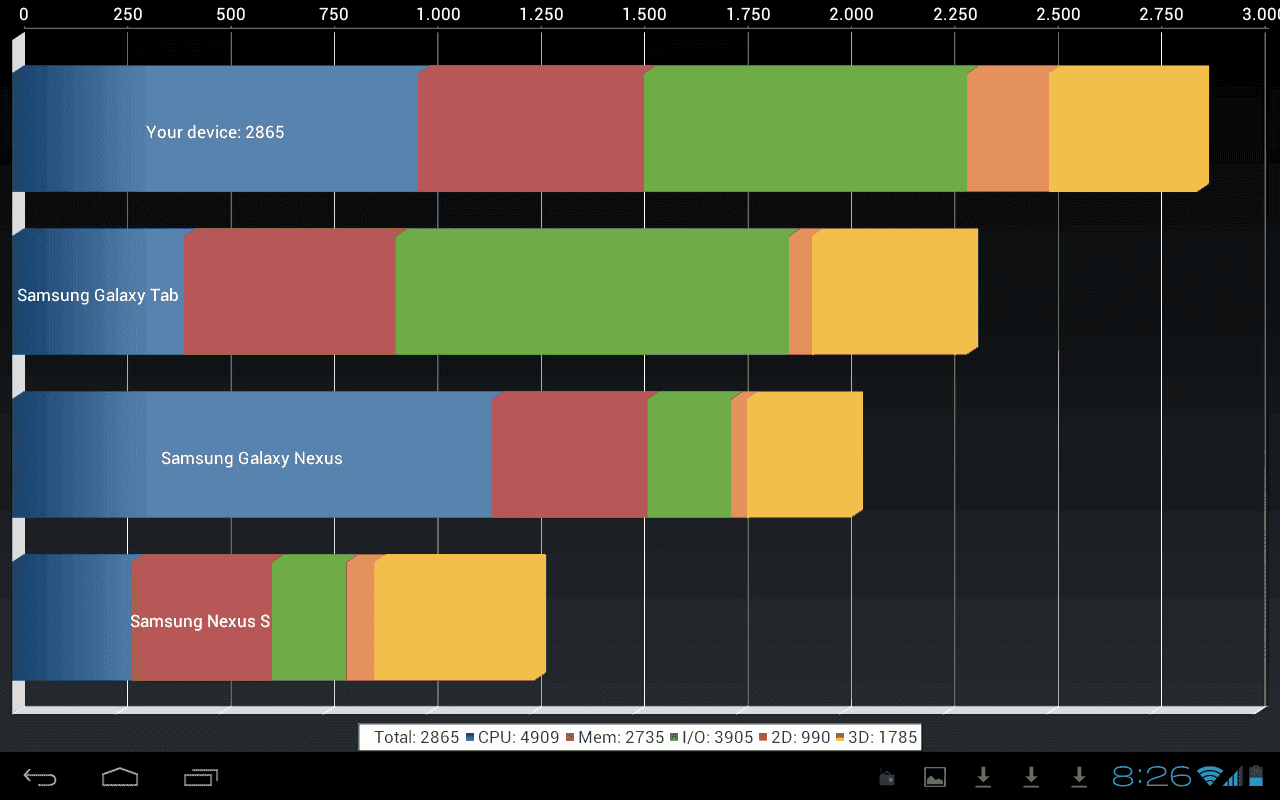Select 'Samsung Galaxy Tab' bar label
This screenshot has width=1280, height=800.
tap(98, 295)
